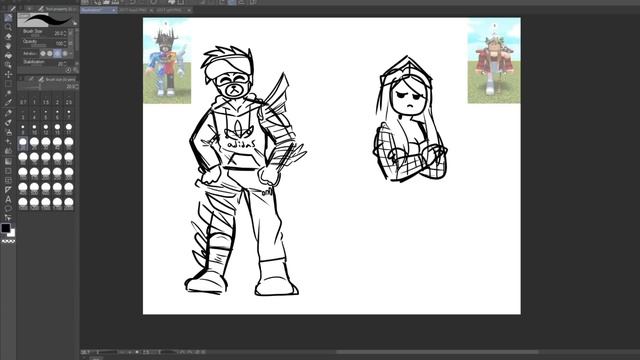Choose brush size preset 12
Screen dimensions: 640x360
[x=46, y=129]
